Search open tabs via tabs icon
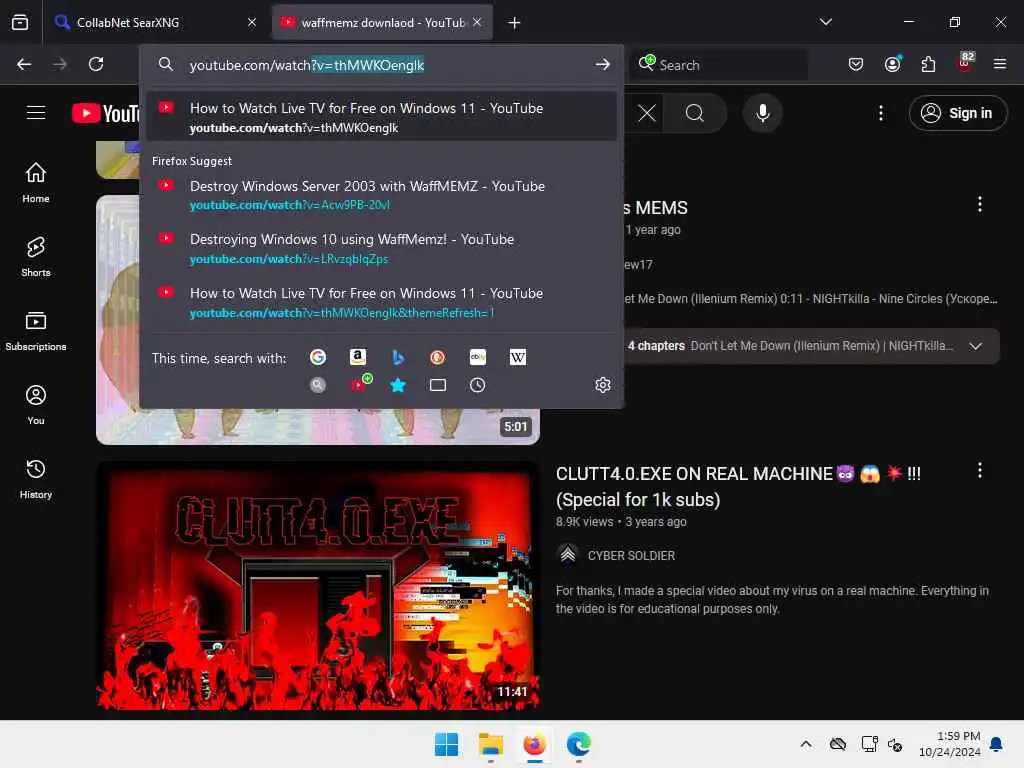This screenshot has height=768, width=1024. [438, 385]
